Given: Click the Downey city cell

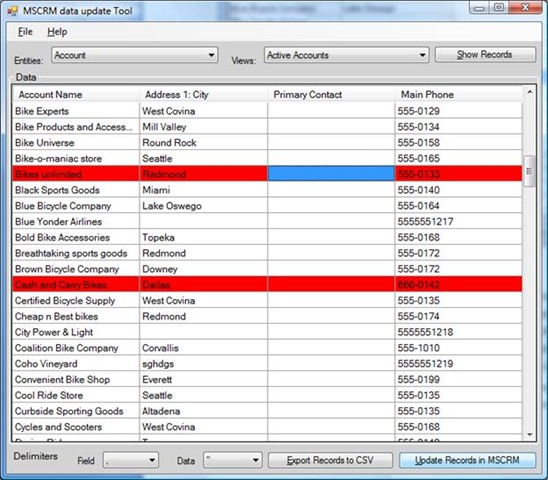Looking at the screenshot, I should (x=203, y=269).
